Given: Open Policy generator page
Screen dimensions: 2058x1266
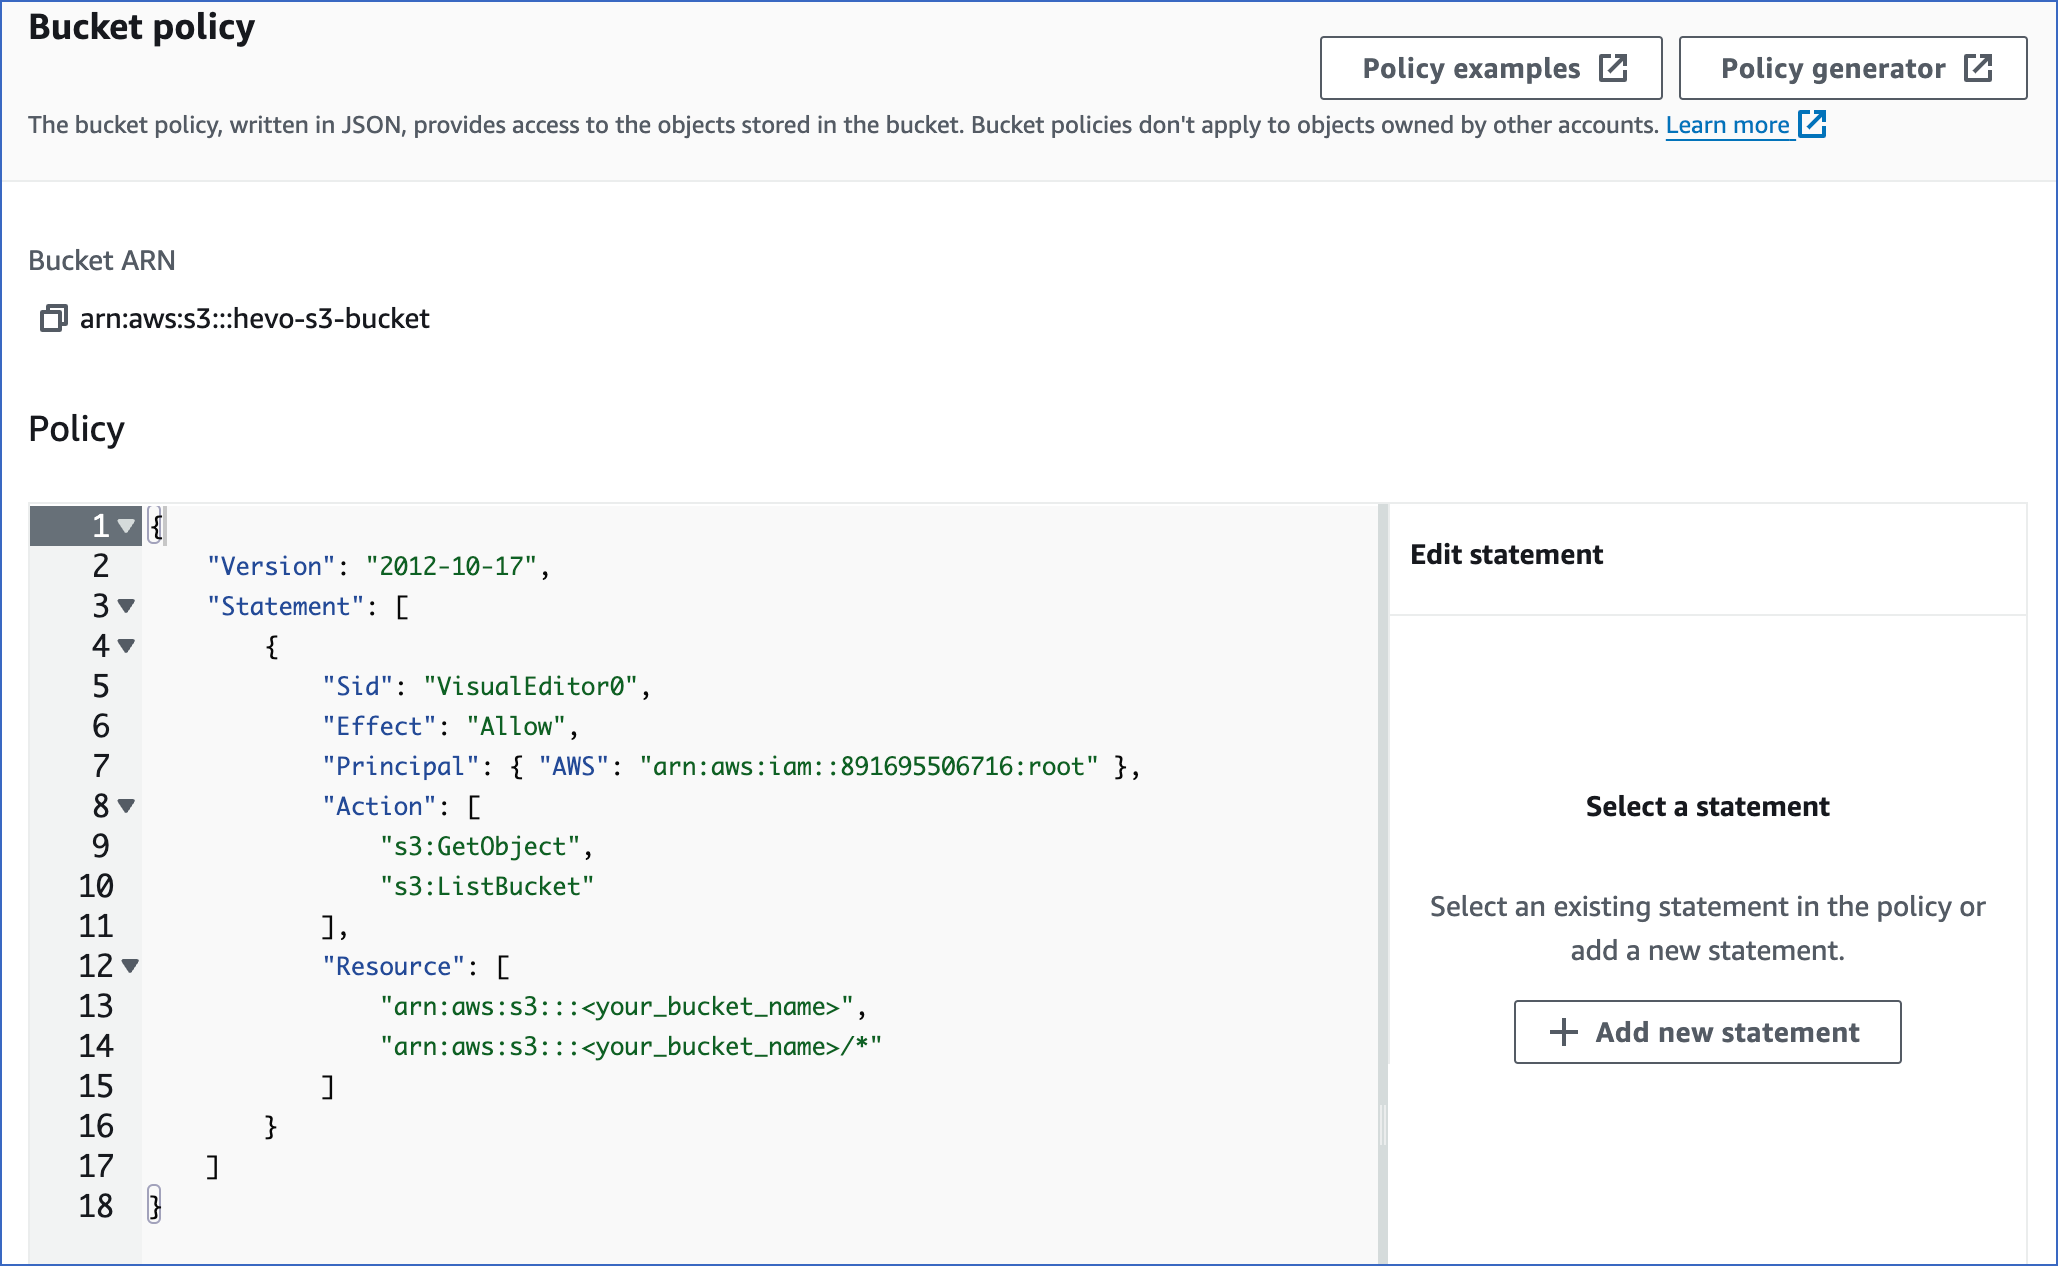Looking at the screenshot, I should tap(1853, 68).
